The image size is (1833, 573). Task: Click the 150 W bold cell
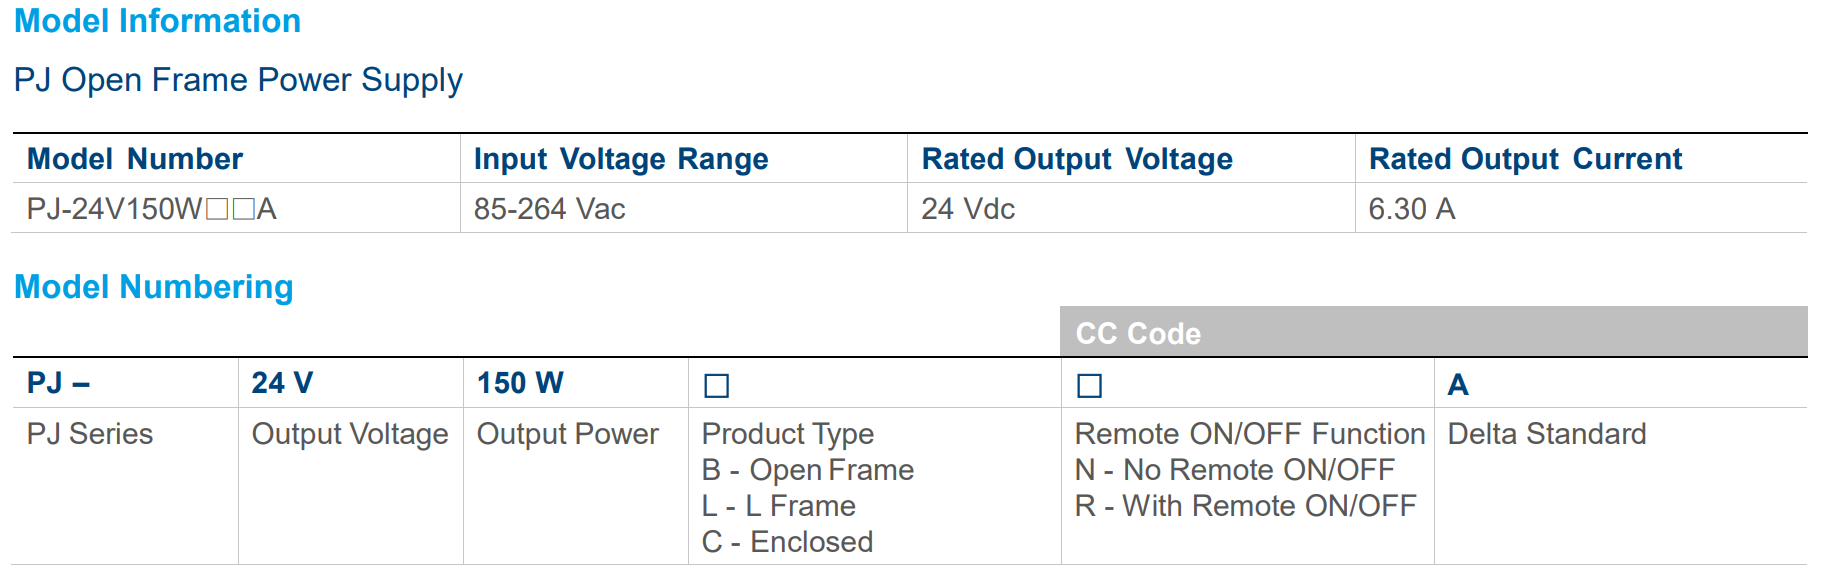[x=520, y=383]
